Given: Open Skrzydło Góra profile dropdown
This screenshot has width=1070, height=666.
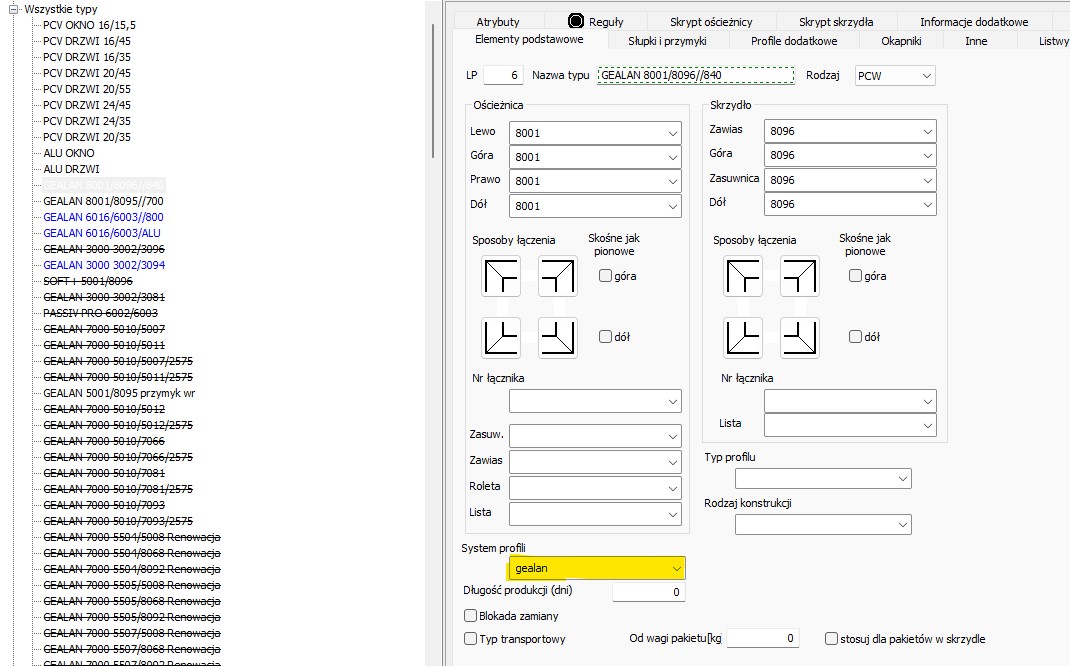Looking at the screenshot, I should point(850,155).
